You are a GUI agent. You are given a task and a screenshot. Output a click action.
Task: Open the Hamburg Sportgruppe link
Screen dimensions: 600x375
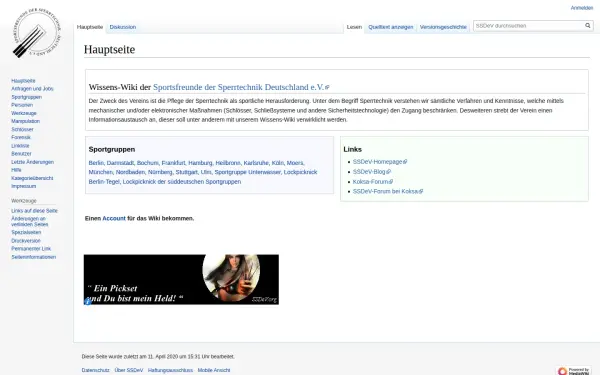tap(200, 163)
